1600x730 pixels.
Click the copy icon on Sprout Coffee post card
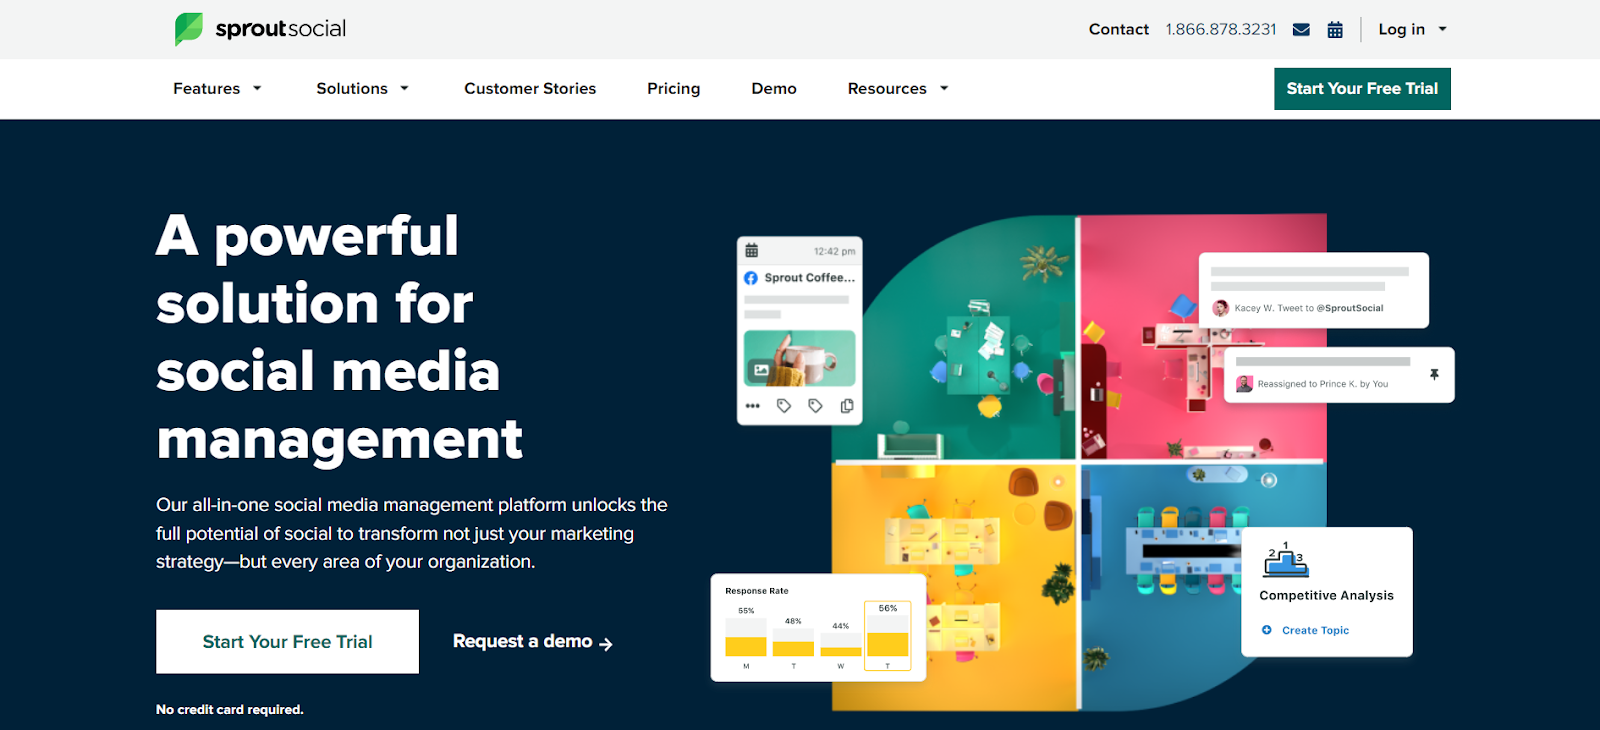click(x=847, y=406)
